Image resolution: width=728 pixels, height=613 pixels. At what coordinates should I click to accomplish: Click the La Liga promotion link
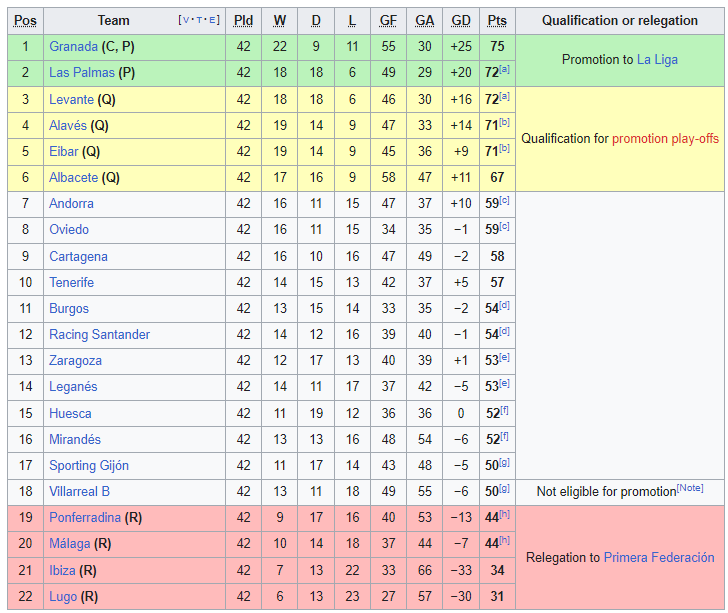[x=657, y=59]
